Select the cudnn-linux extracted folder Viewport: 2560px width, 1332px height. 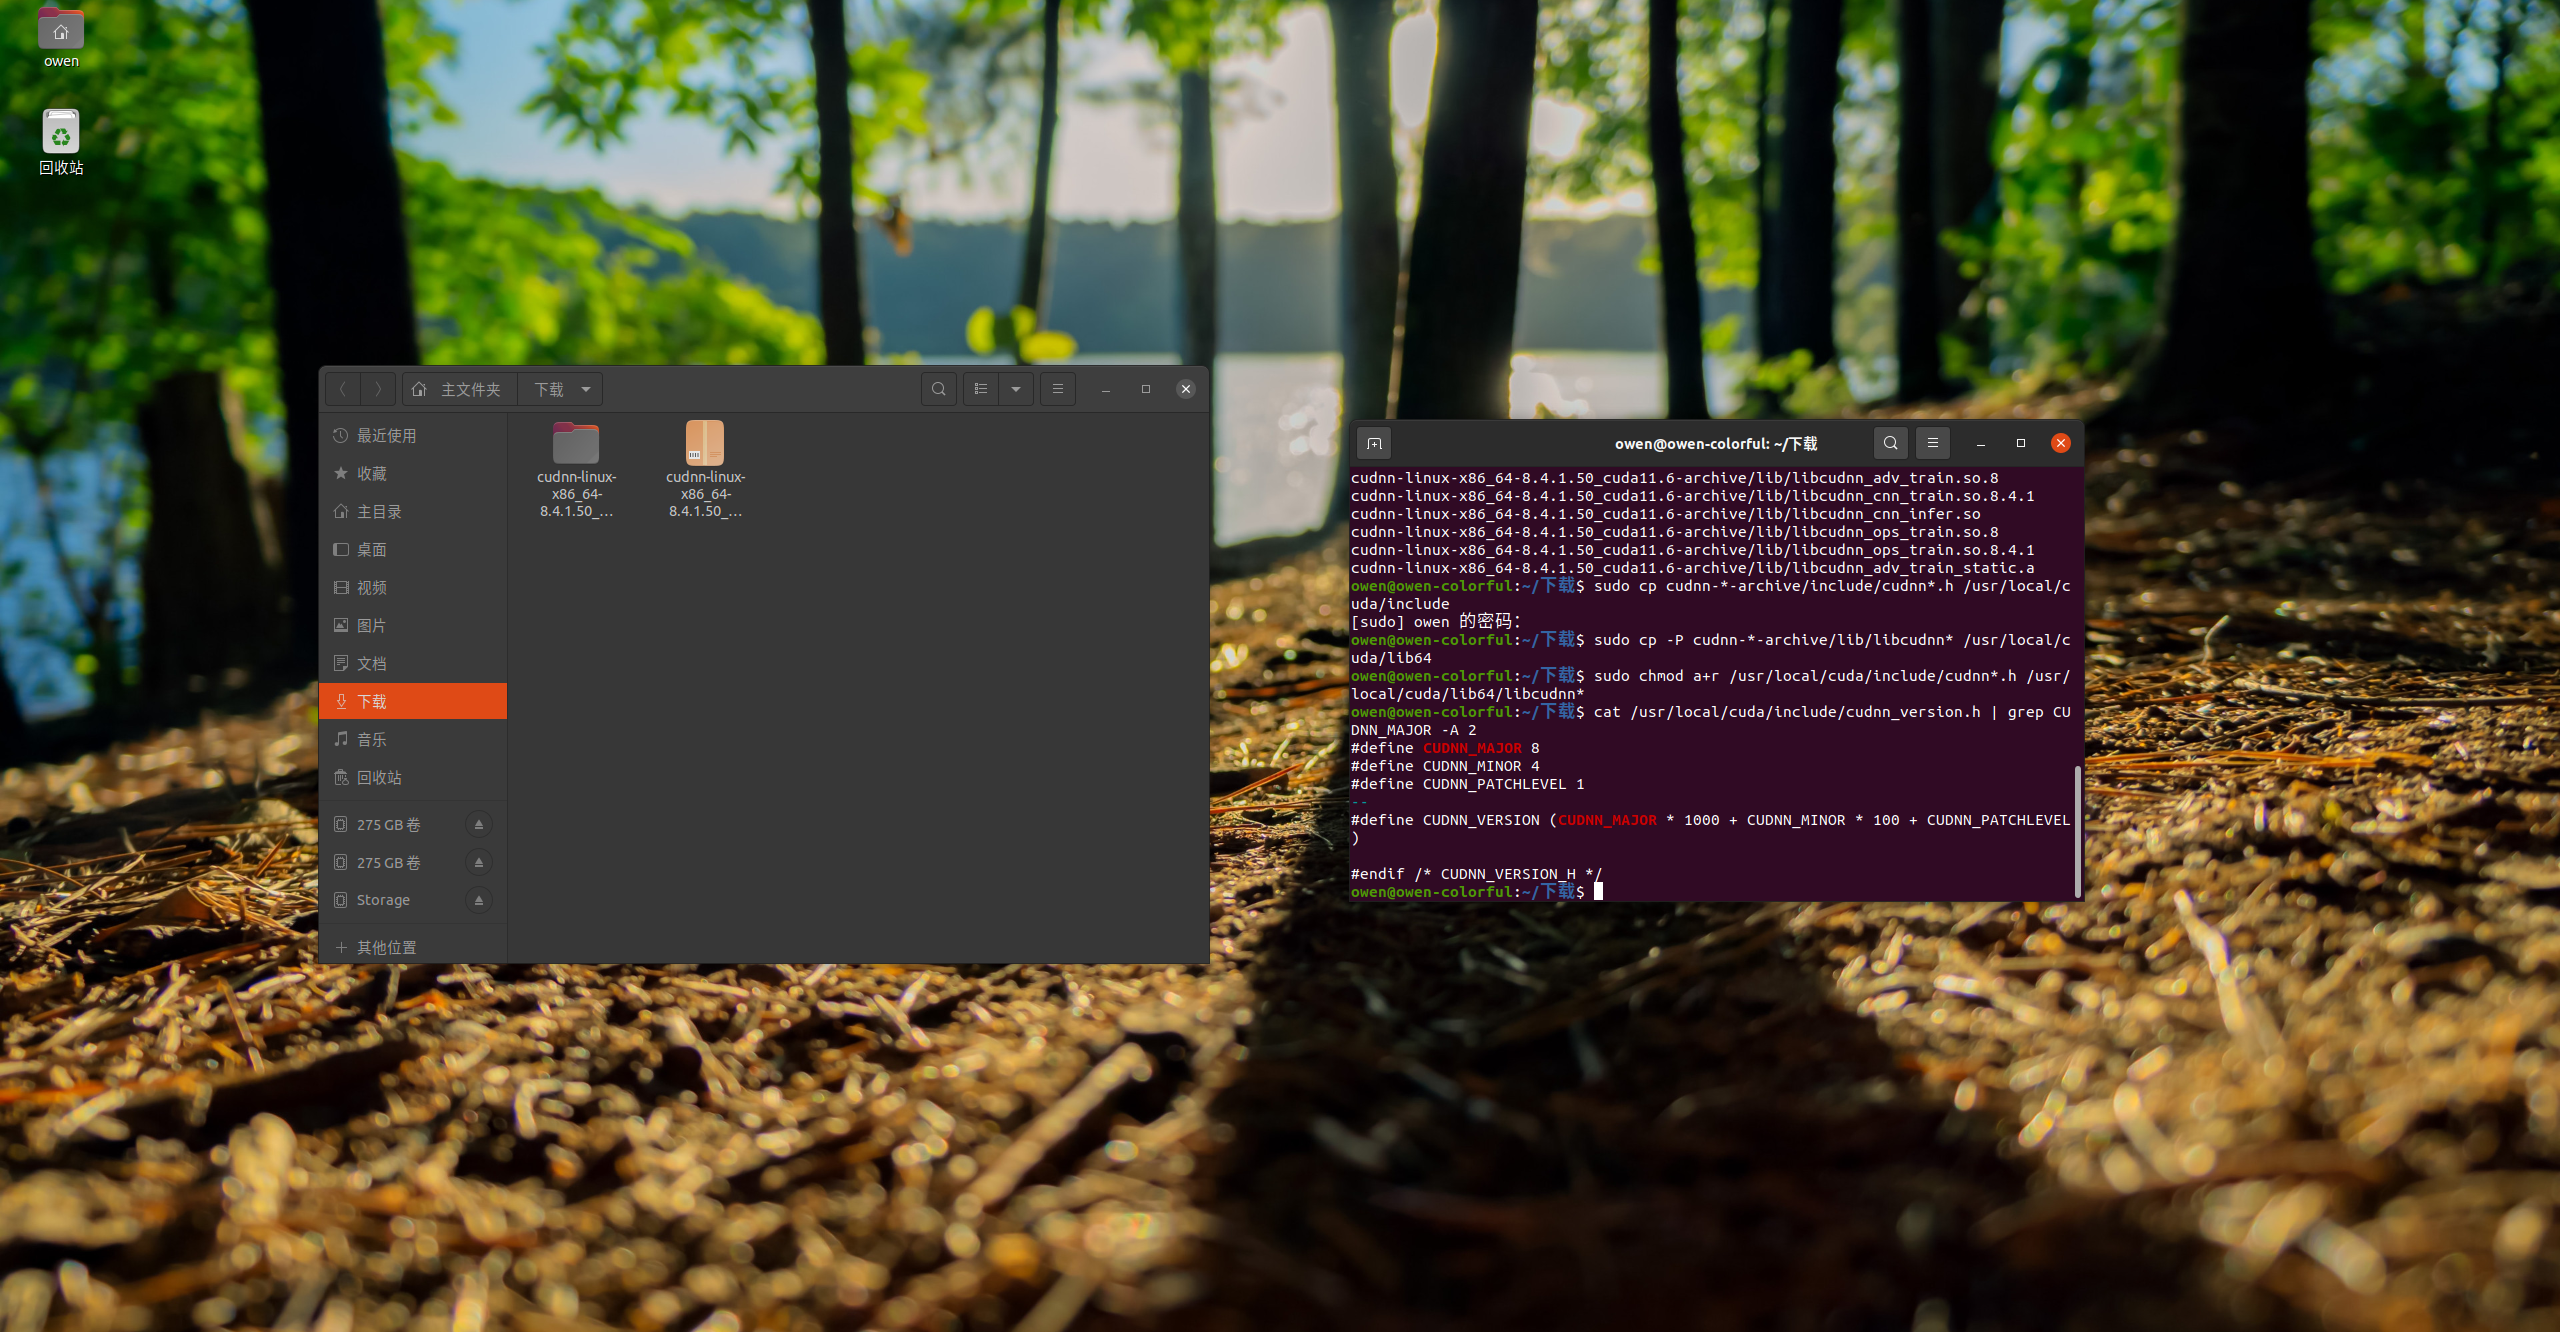pos(576,444)
